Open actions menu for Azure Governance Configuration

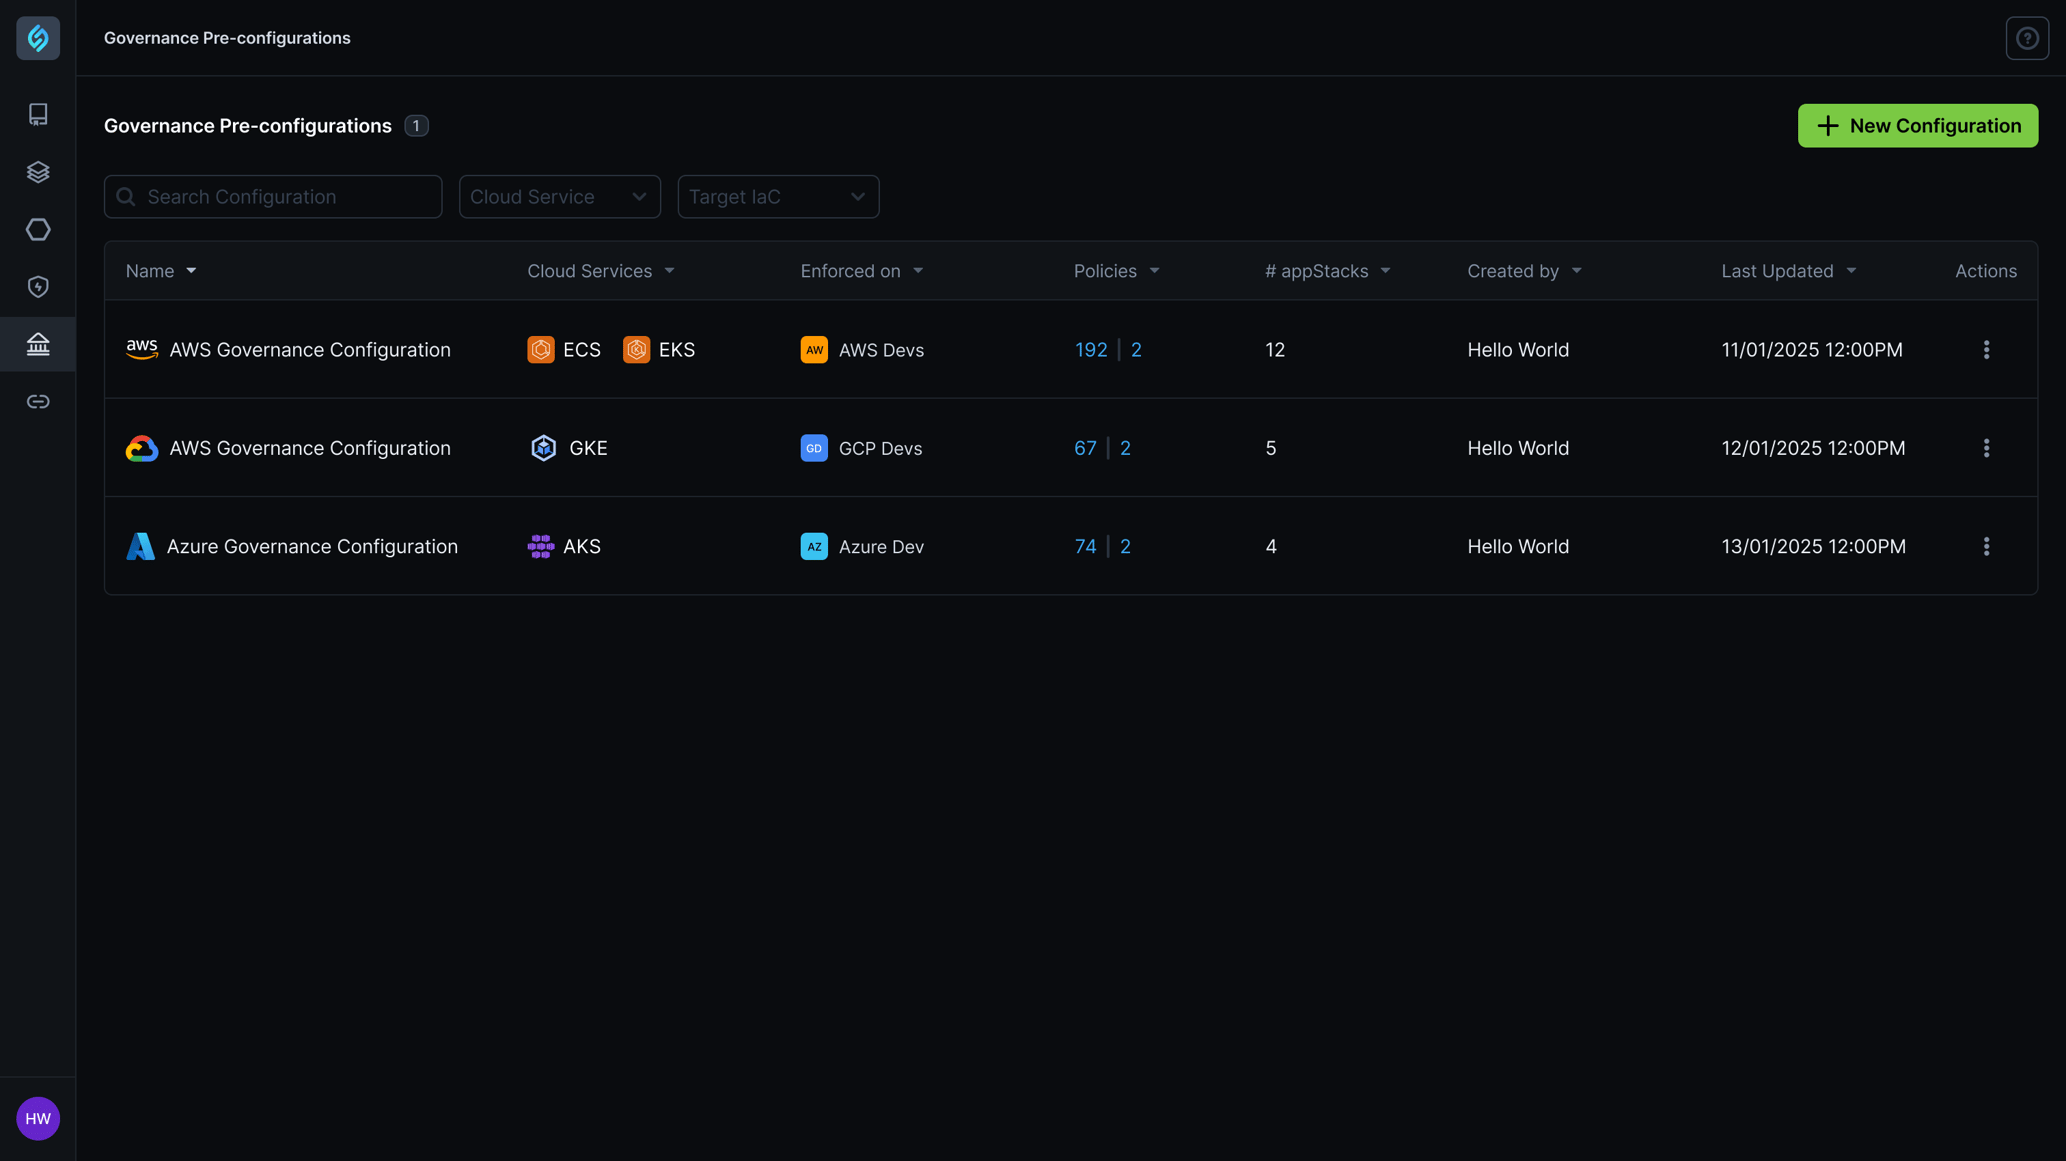[x=1987, y=545]
